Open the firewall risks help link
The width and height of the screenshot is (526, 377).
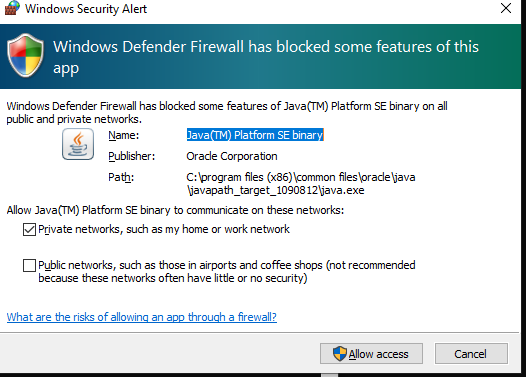[x=142, y=317]
